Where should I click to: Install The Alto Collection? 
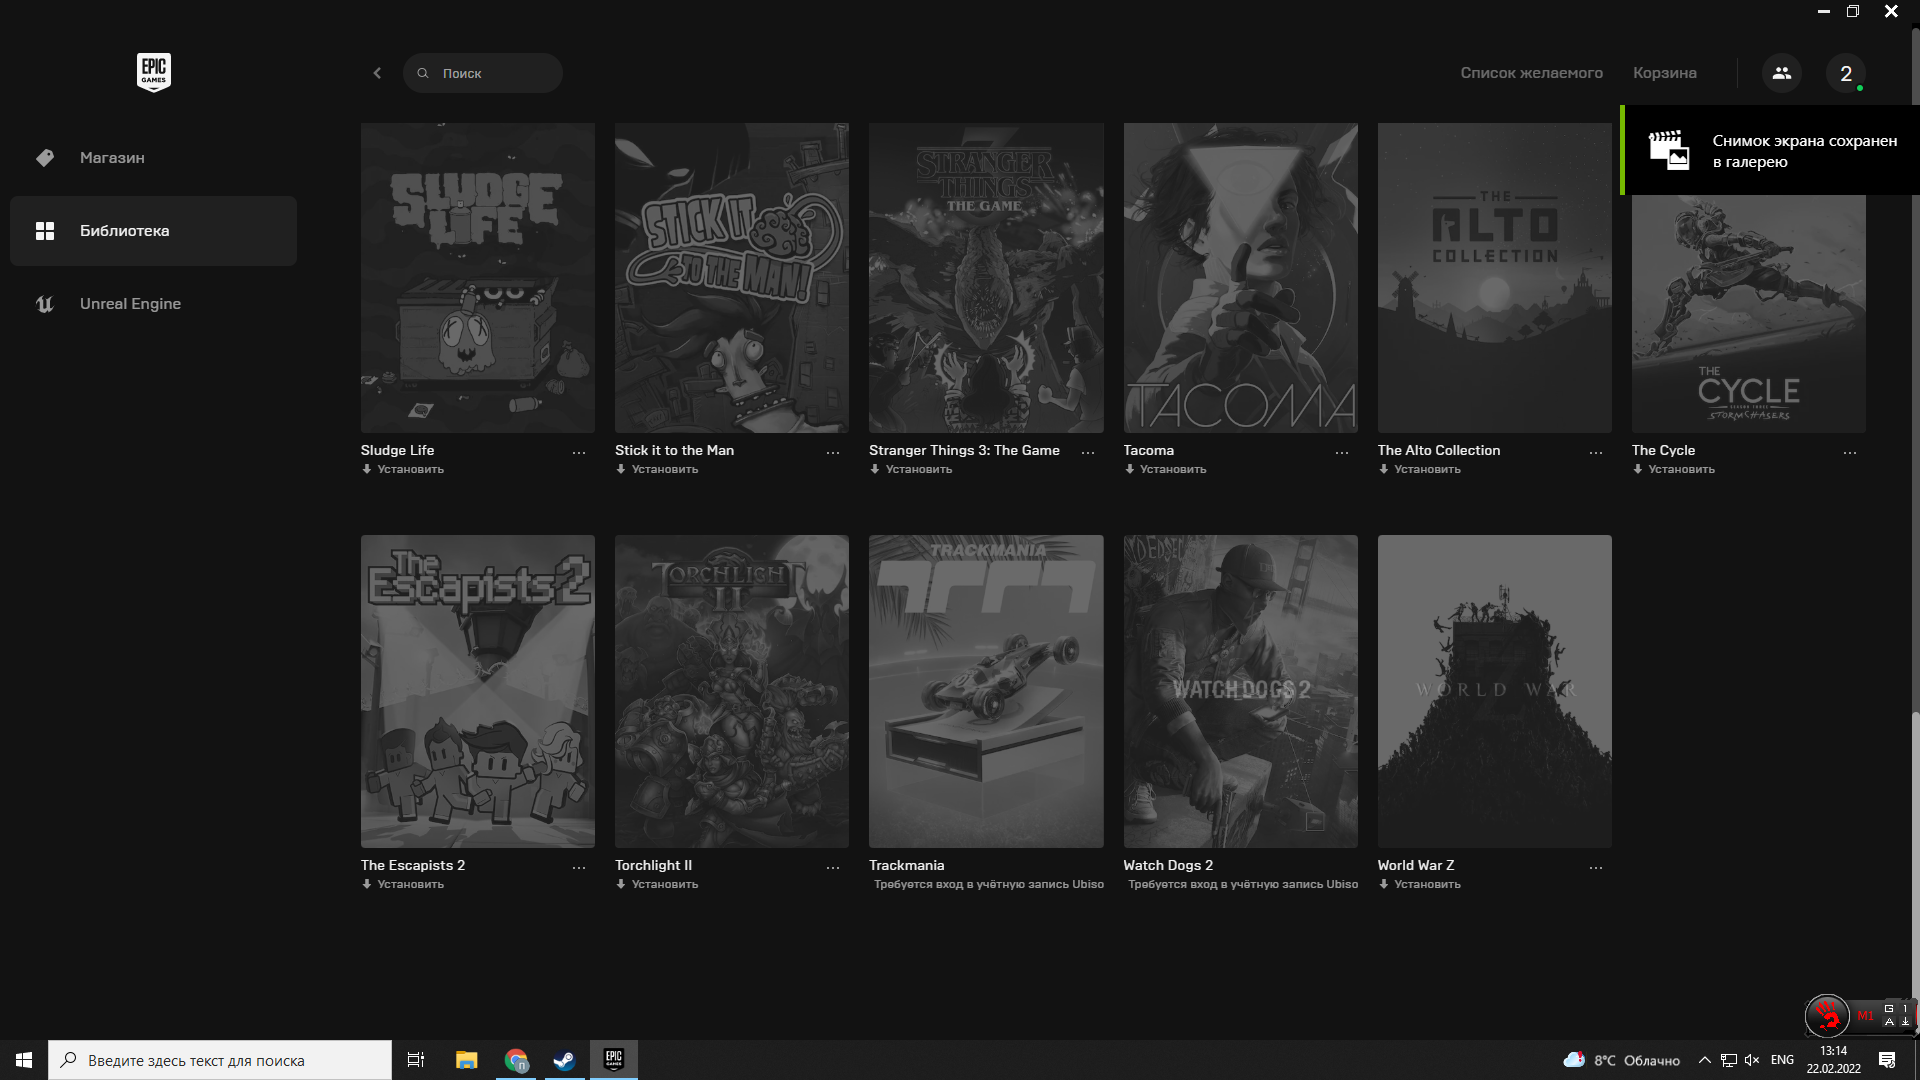tap(1420, 469)
